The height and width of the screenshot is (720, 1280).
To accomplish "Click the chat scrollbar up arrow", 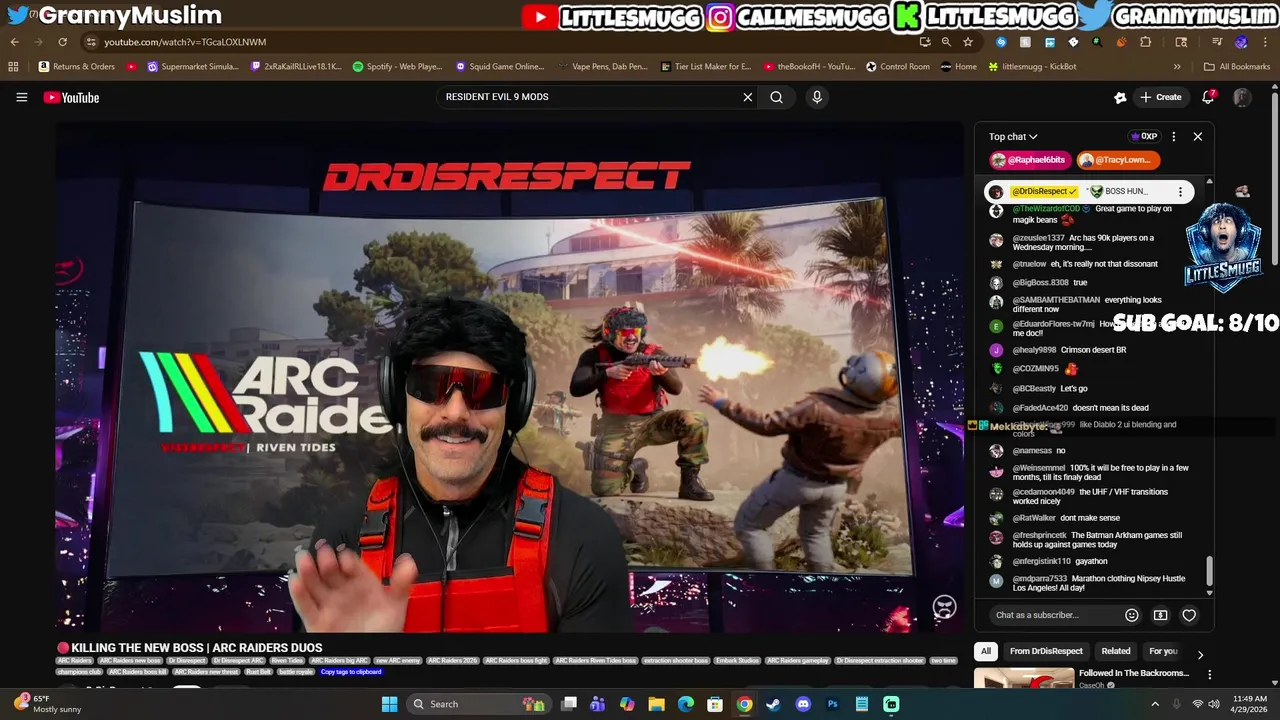I will click(x=1209, y=182).
